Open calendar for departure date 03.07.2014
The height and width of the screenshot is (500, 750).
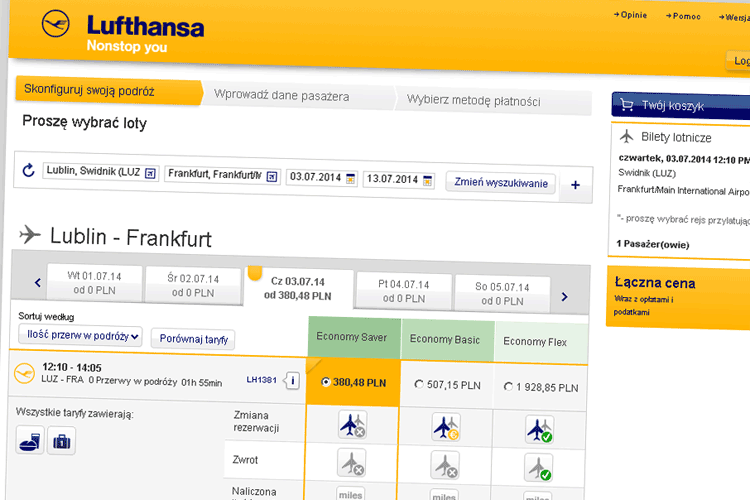(x=351, y=179)
